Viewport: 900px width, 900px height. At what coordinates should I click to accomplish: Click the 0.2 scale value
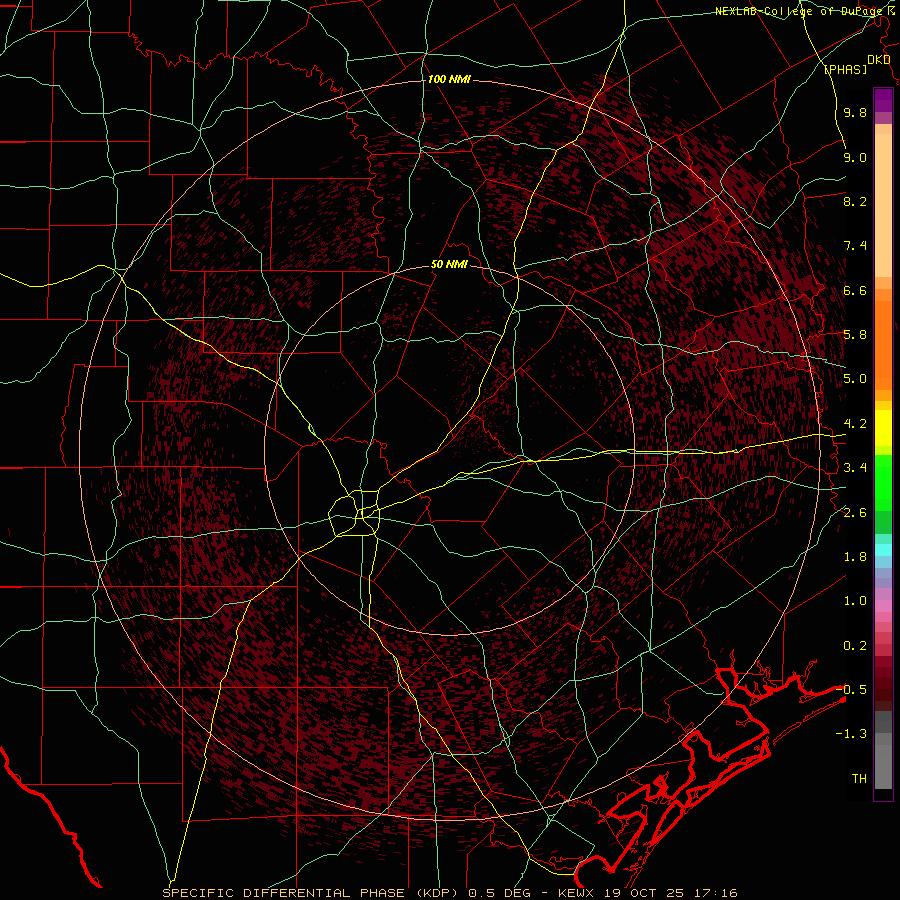pos(855,646)
